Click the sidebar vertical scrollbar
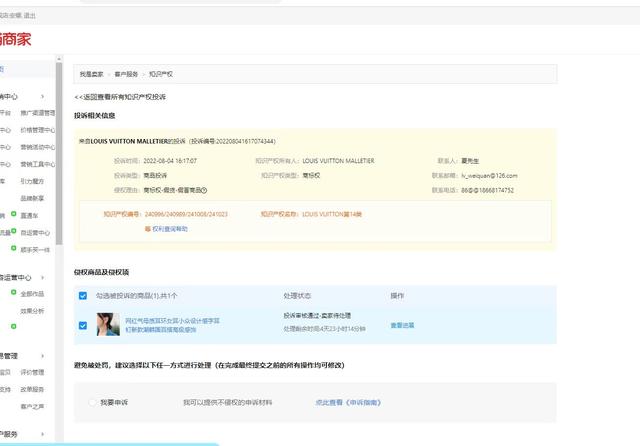 tap(59, 150)
